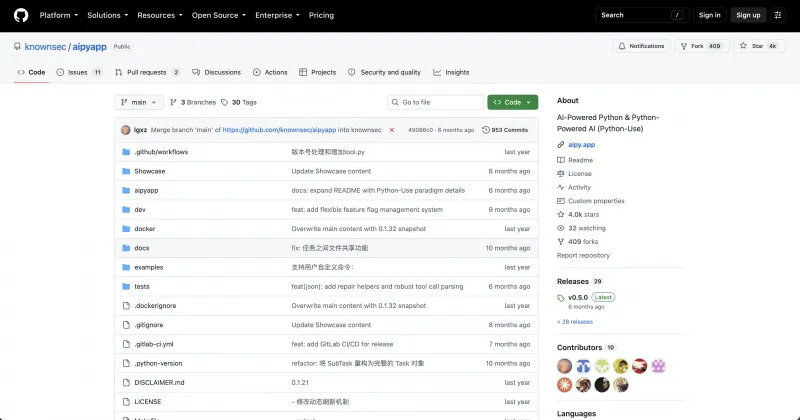
Task: Expand the Solutions menu
Action: 108,15
